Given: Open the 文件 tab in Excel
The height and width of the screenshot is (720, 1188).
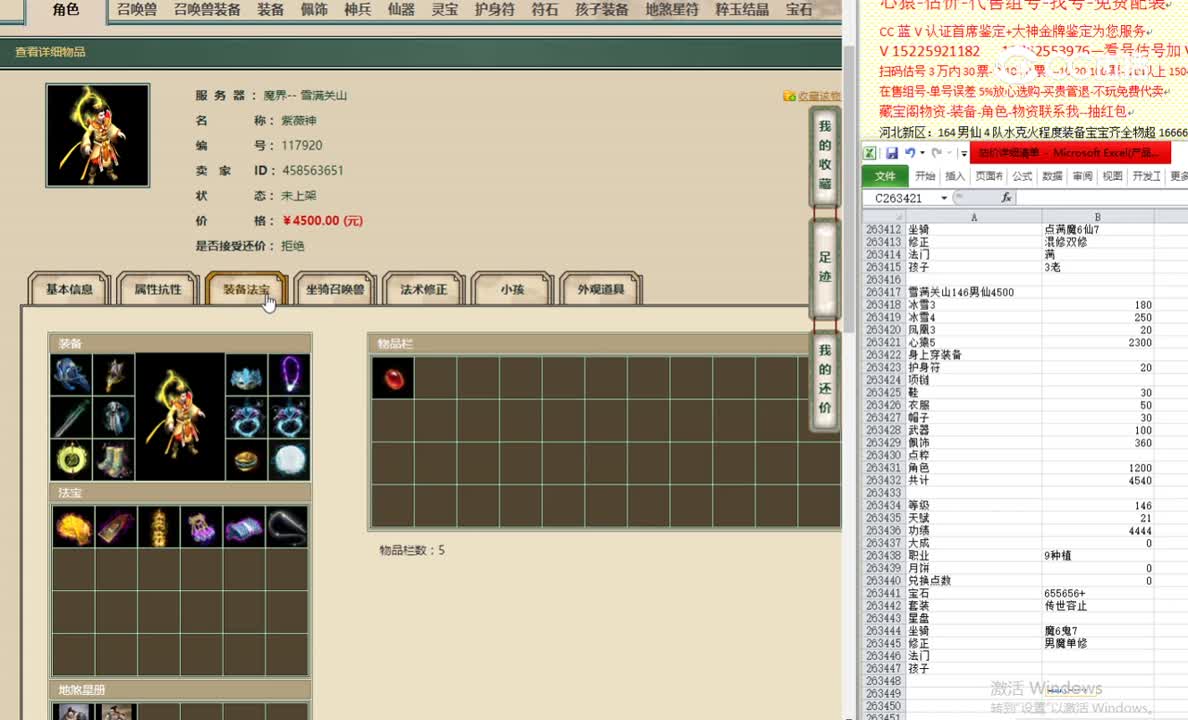Looking at the screenshot, I should point(885,176).
